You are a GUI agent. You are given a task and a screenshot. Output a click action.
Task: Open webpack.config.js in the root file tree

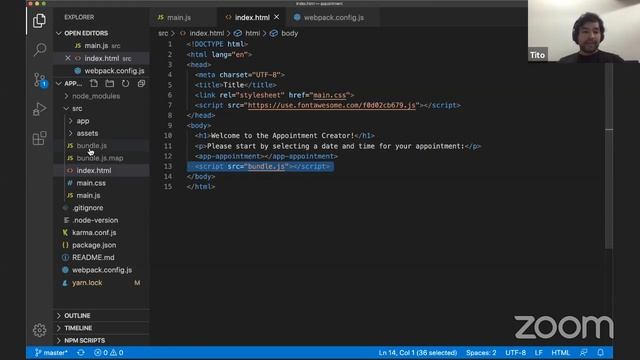[x=101, y=270]
